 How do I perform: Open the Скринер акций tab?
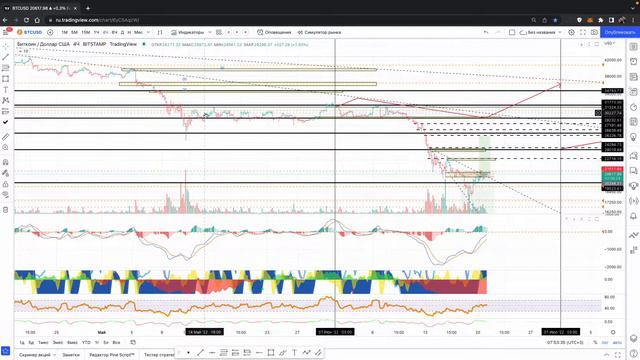pos(35,355)
